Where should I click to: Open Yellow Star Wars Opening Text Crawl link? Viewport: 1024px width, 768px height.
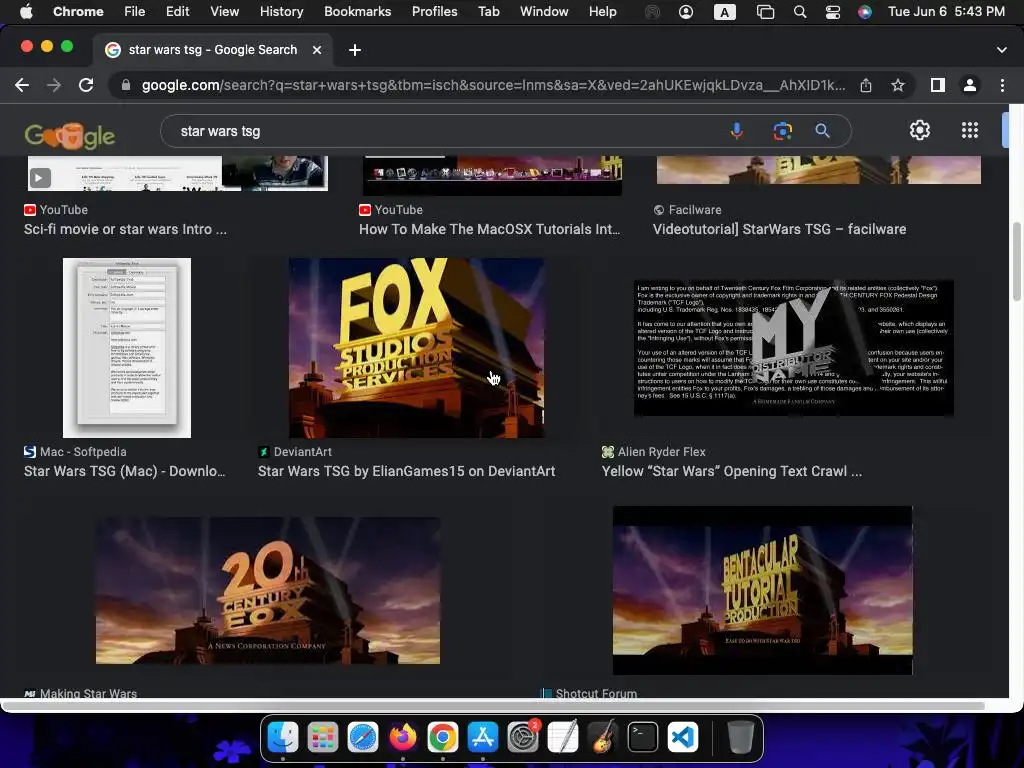point(731,472)
